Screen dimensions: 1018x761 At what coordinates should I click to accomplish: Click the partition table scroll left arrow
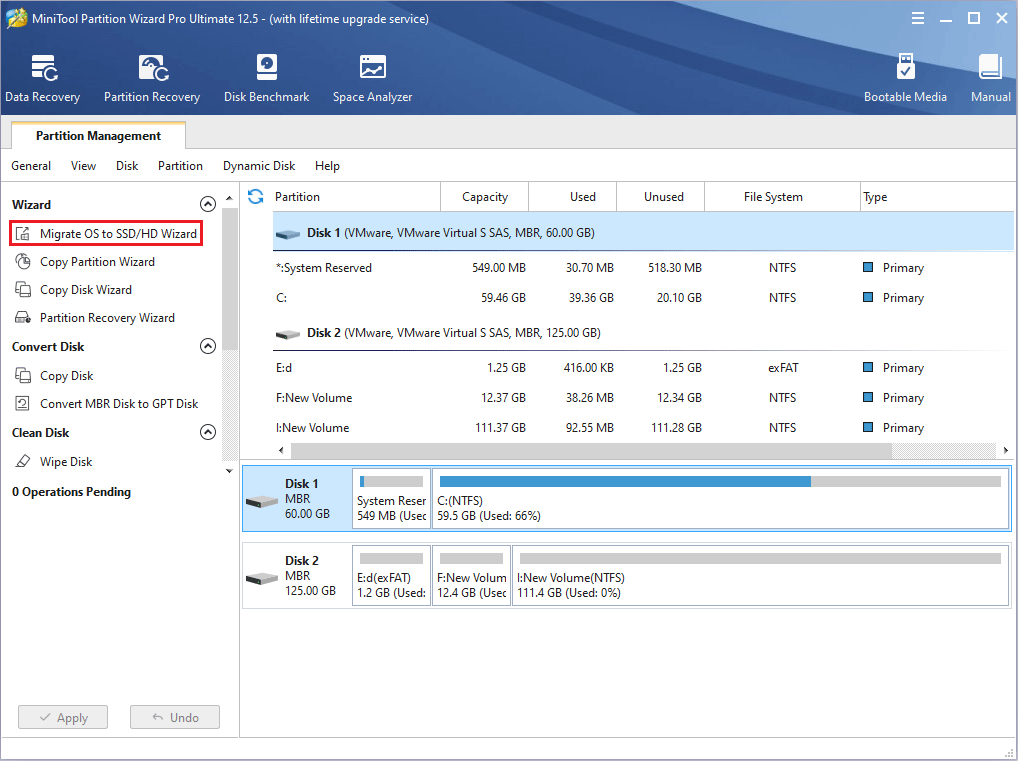tap(281, 450)
